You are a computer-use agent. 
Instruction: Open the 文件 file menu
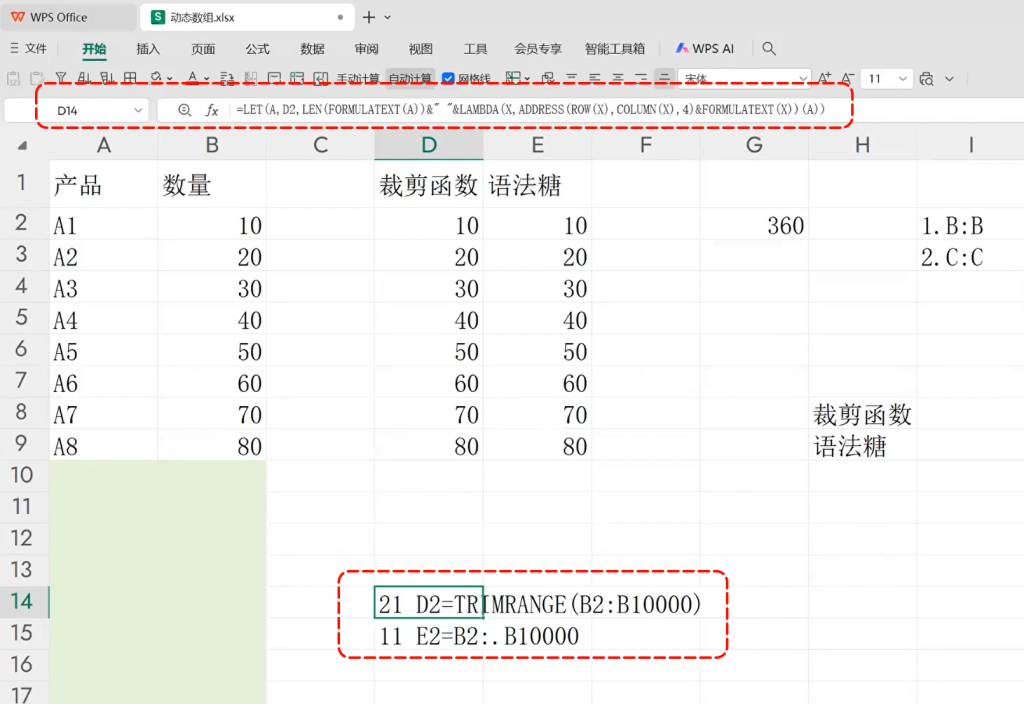click(x=29, y=48)
